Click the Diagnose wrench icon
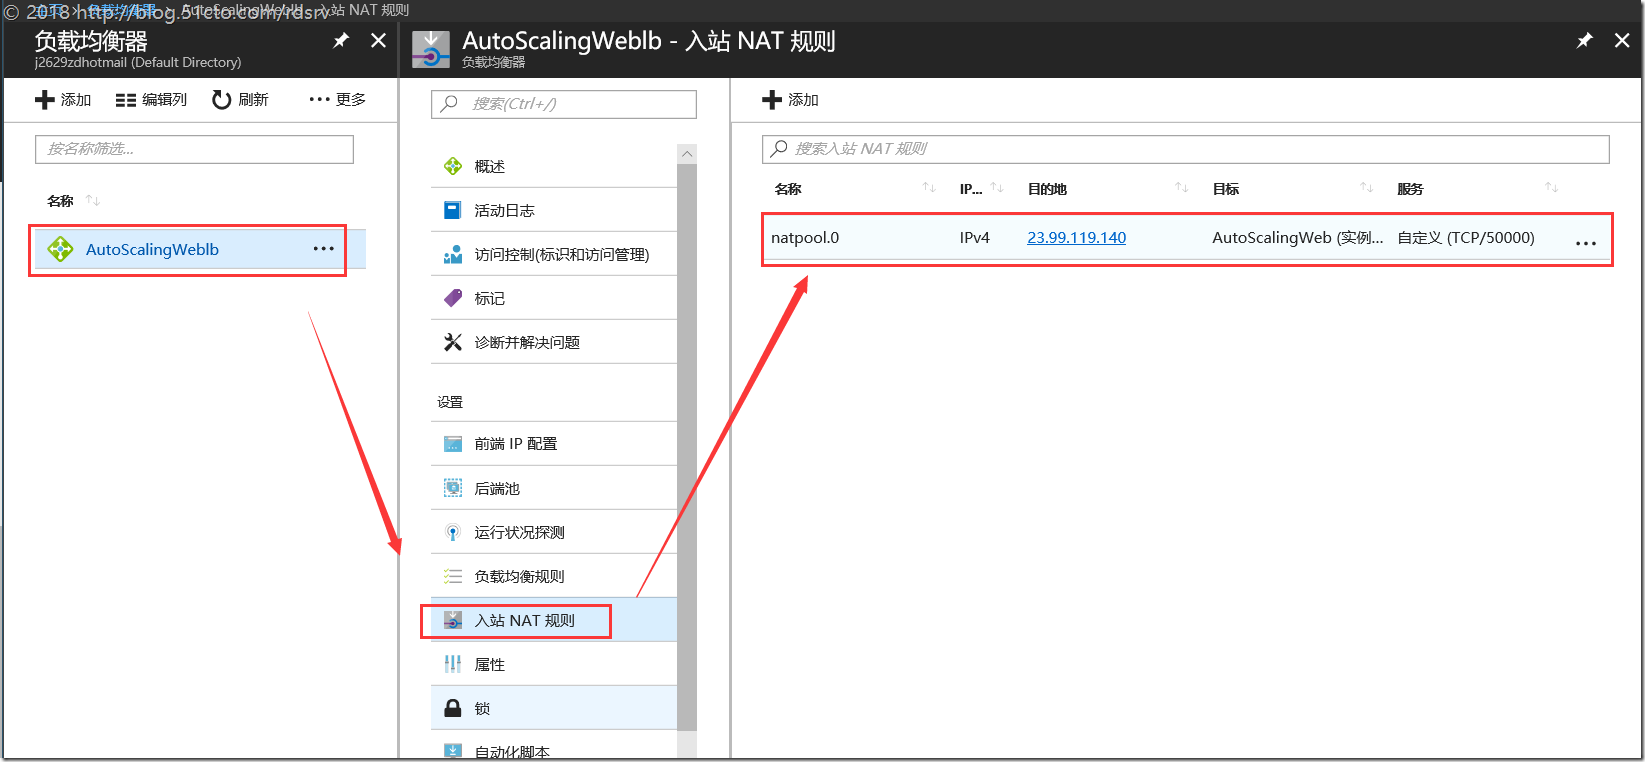Screen dimensions: 1645x762 (x=453, y=342)
